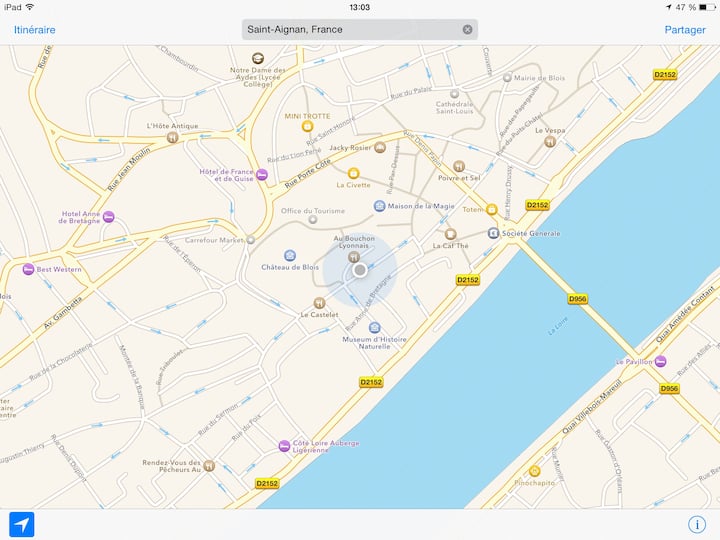
Task: Open the Itinéraire directions panel
Action: pyautogui.click(x=34, y=30)
